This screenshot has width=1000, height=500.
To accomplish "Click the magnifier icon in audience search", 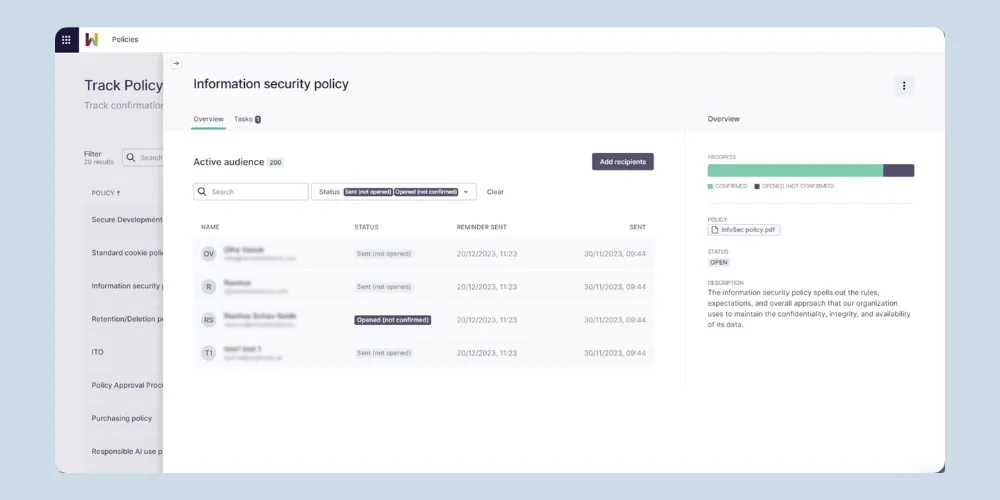I will [x=202, y=192].
